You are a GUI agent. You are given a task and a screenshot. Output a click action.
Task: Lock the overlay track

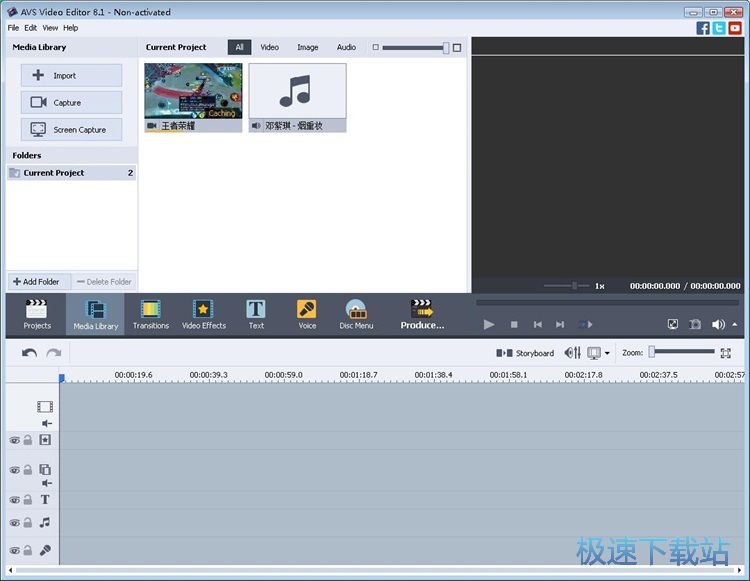(28, 470)
